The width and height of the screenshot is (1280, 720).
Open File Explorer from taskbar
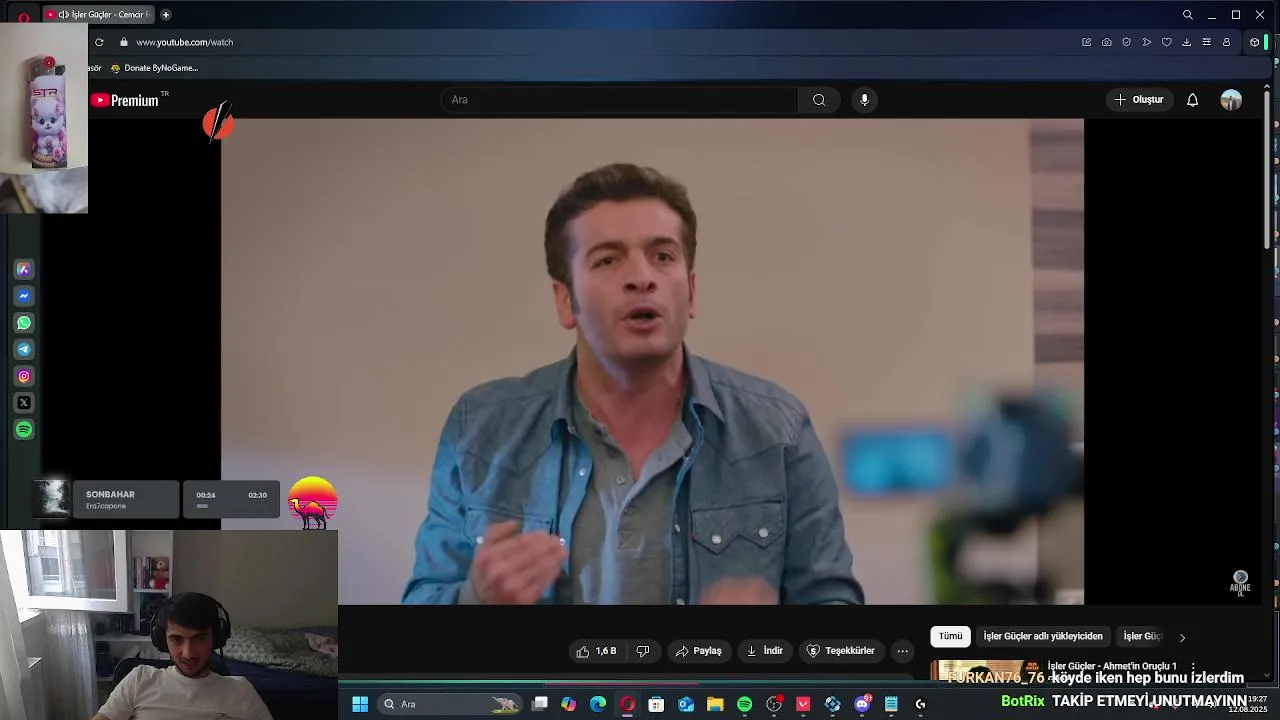pos(715,704)
